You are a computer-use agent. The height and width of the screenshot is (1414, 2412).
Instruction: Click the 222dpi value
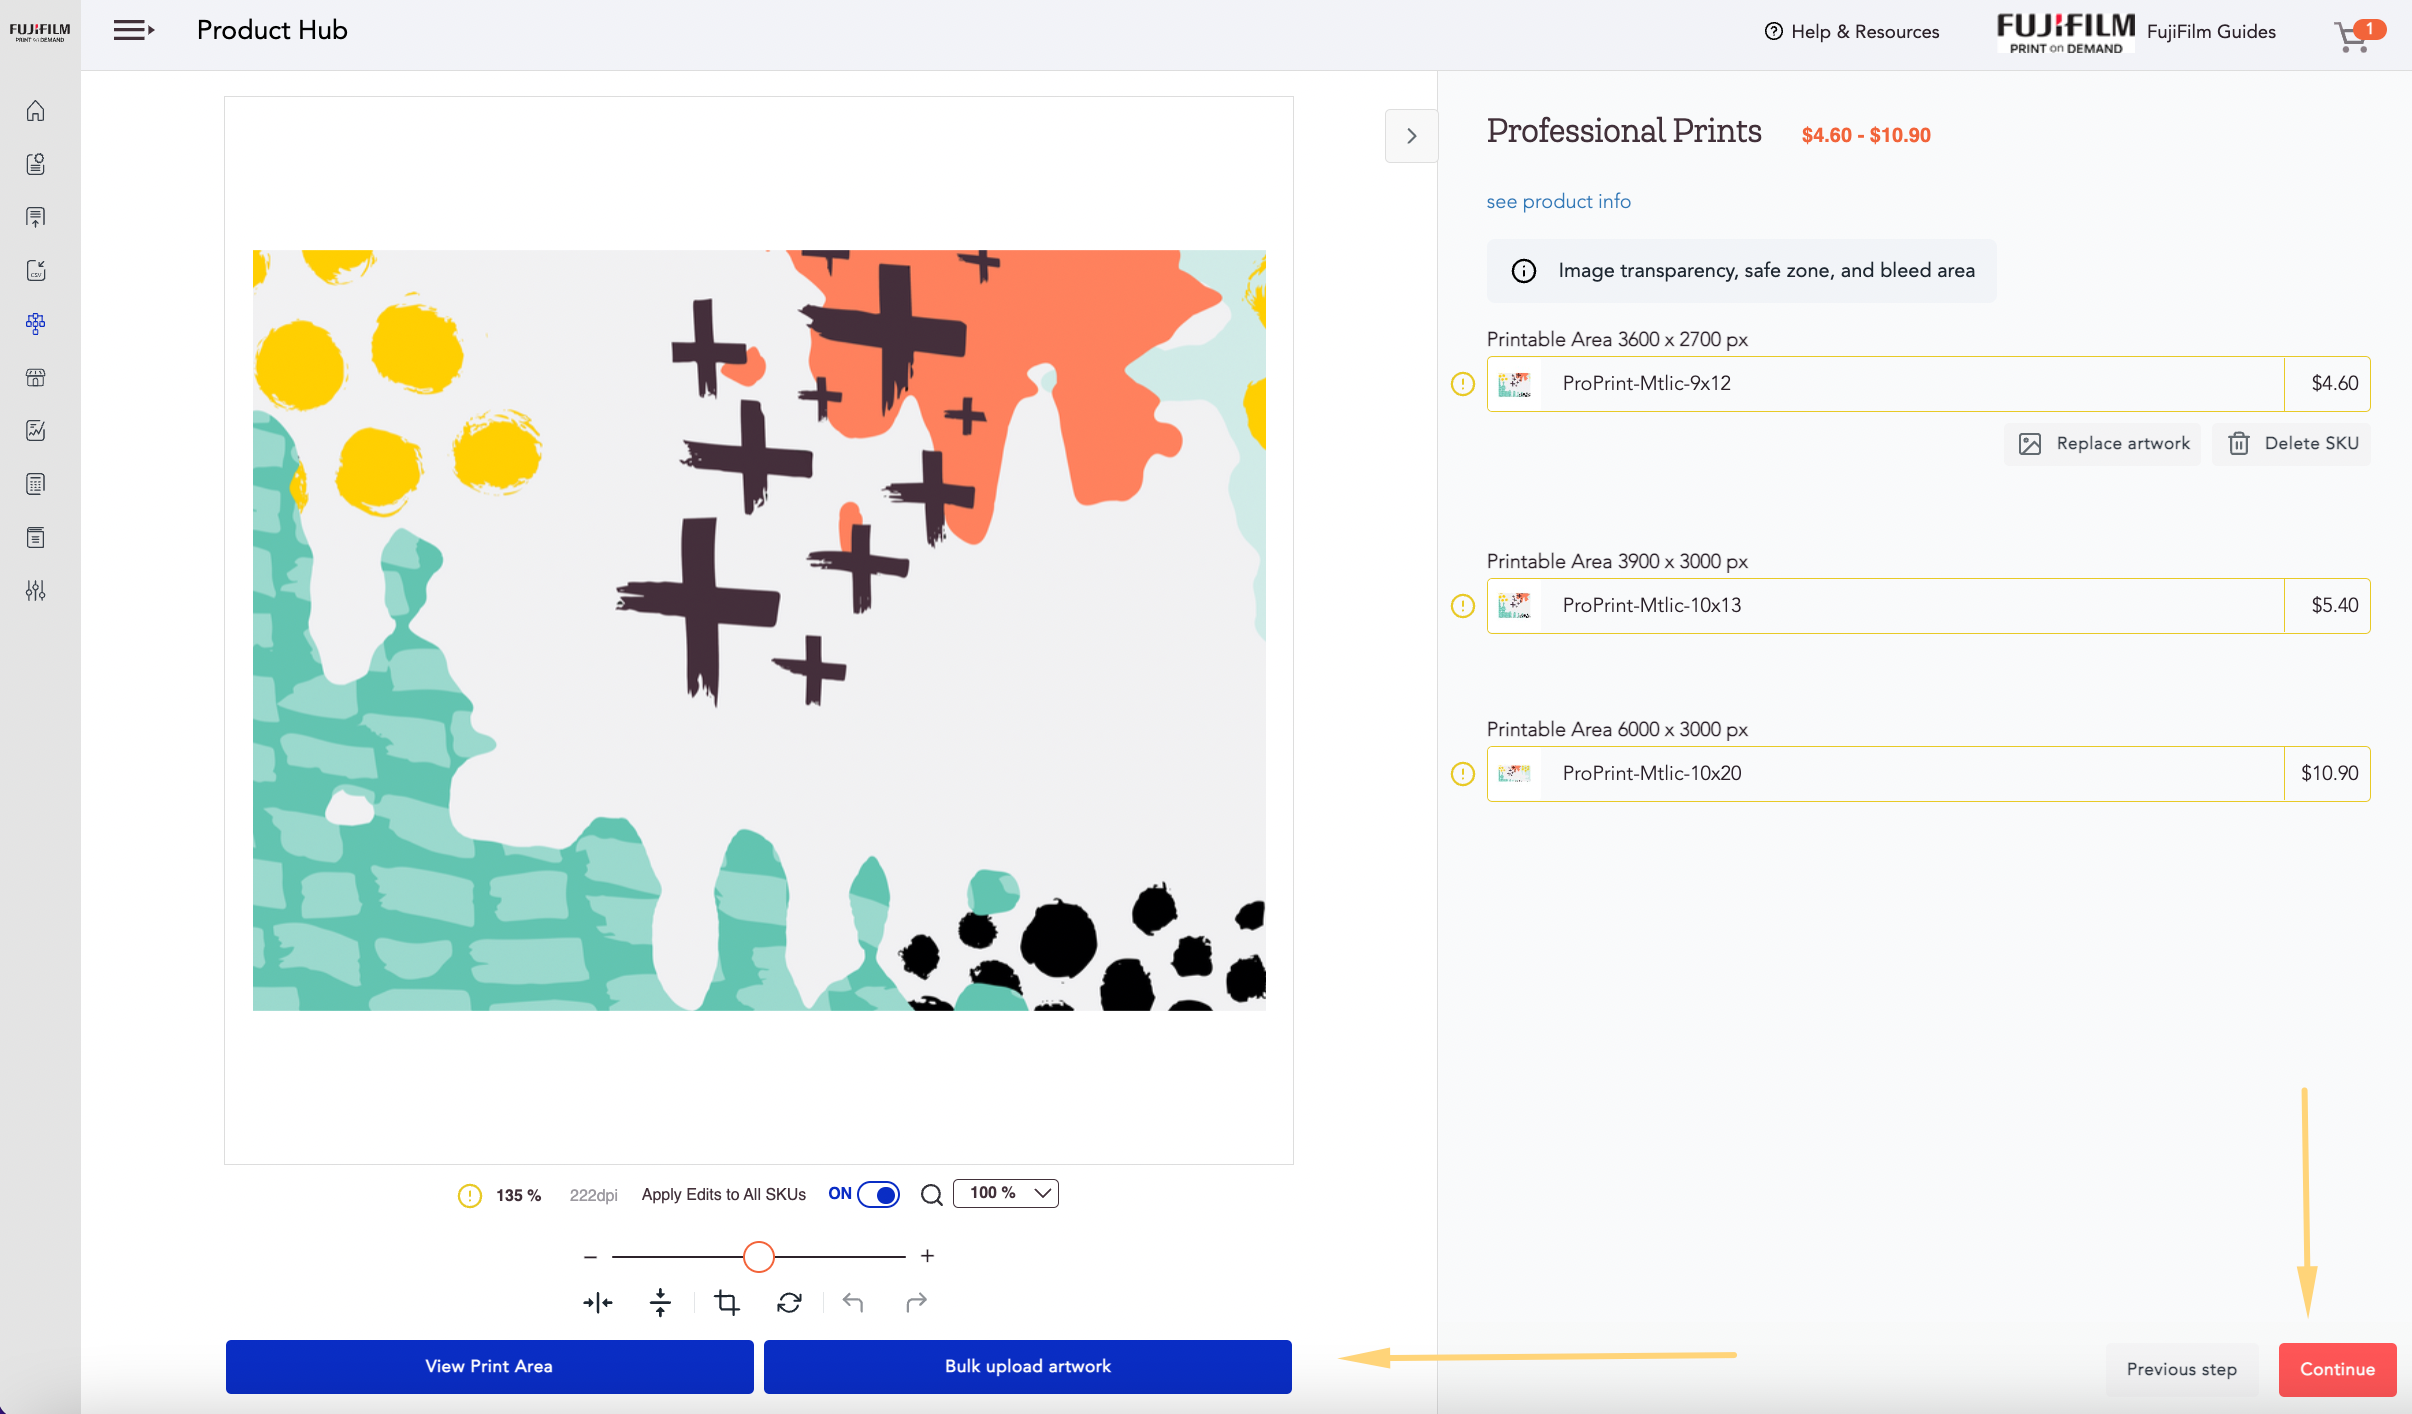pyautogui.click(x=593, y=1196)
